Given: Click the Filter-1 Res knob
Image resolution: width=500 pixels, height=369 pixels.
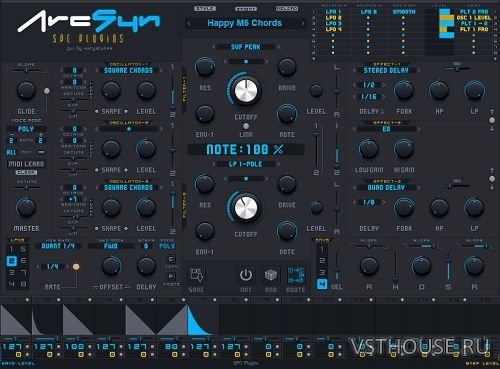Looking at the screenshot, I should [205, 67].
